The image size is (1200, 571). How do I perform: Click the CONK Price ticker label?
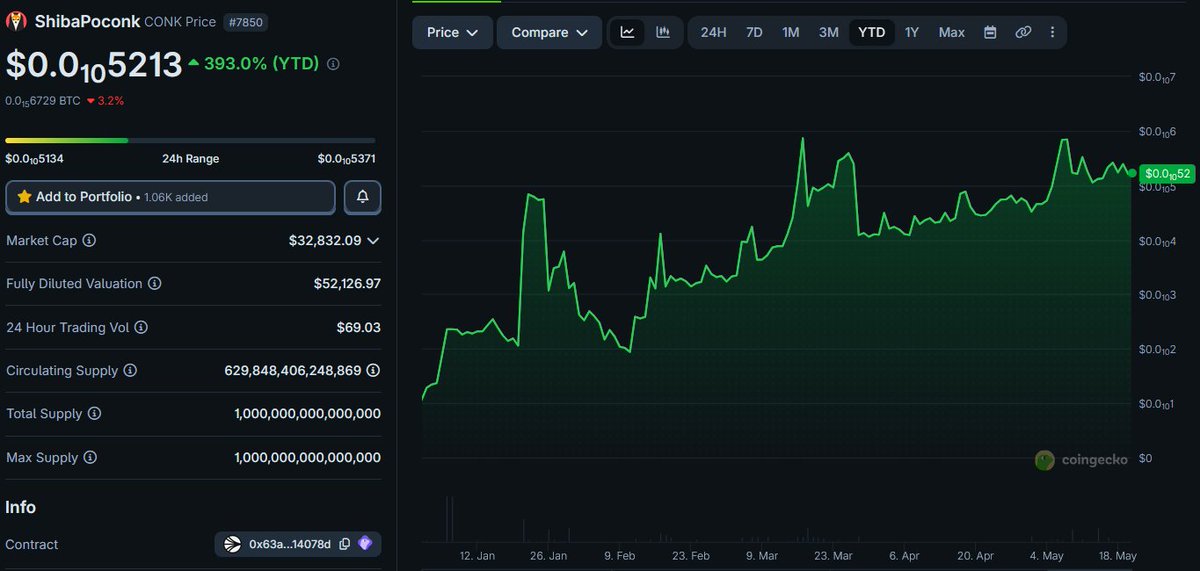click(x=180, y=22)
